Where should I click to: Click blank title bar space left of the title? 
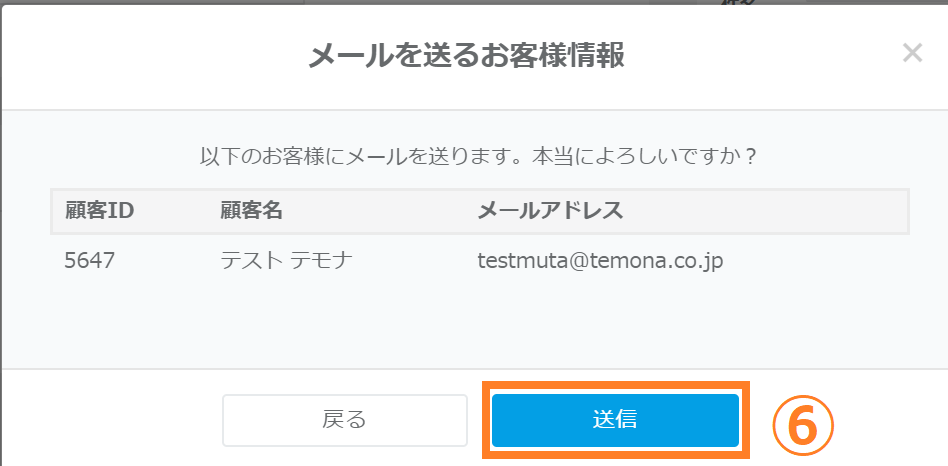tap(150, 56)
